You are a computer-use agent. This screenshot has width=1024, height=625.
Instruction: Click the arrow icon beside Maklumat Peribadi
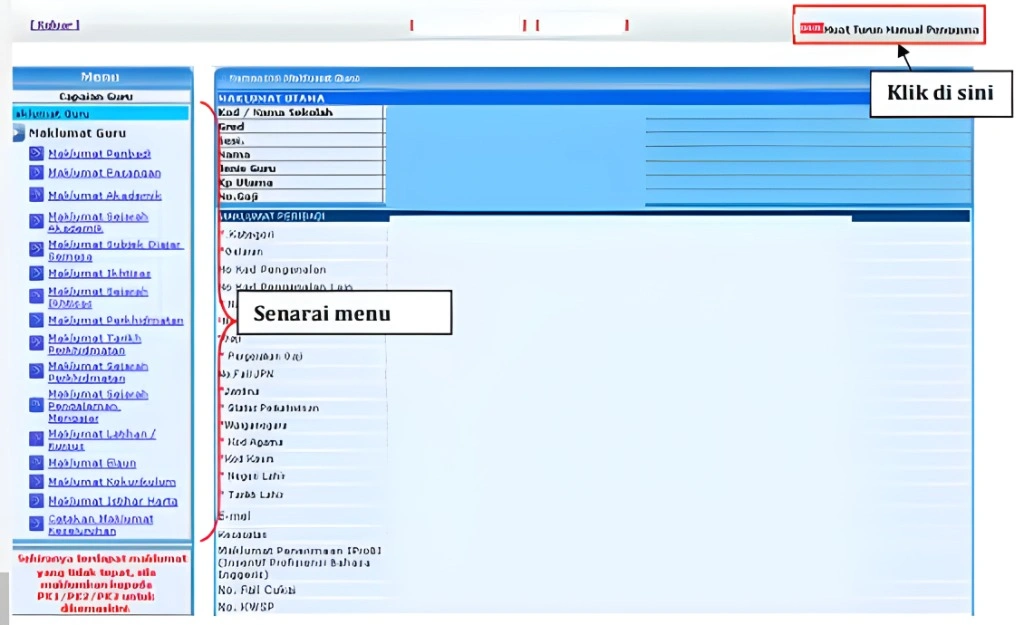tap(37, 154)
